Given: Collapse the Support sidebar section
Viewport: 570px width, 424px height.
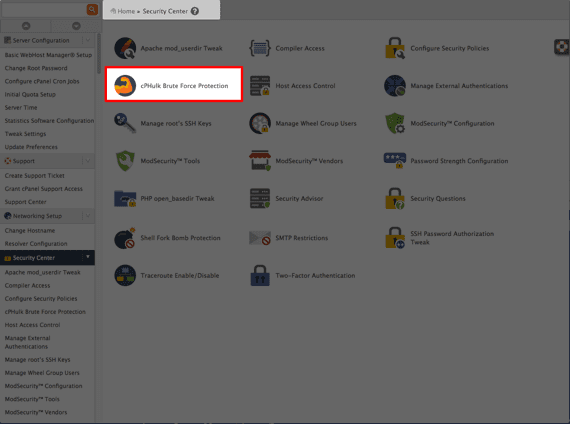Looking at the screenshot, I should point(88,161).
